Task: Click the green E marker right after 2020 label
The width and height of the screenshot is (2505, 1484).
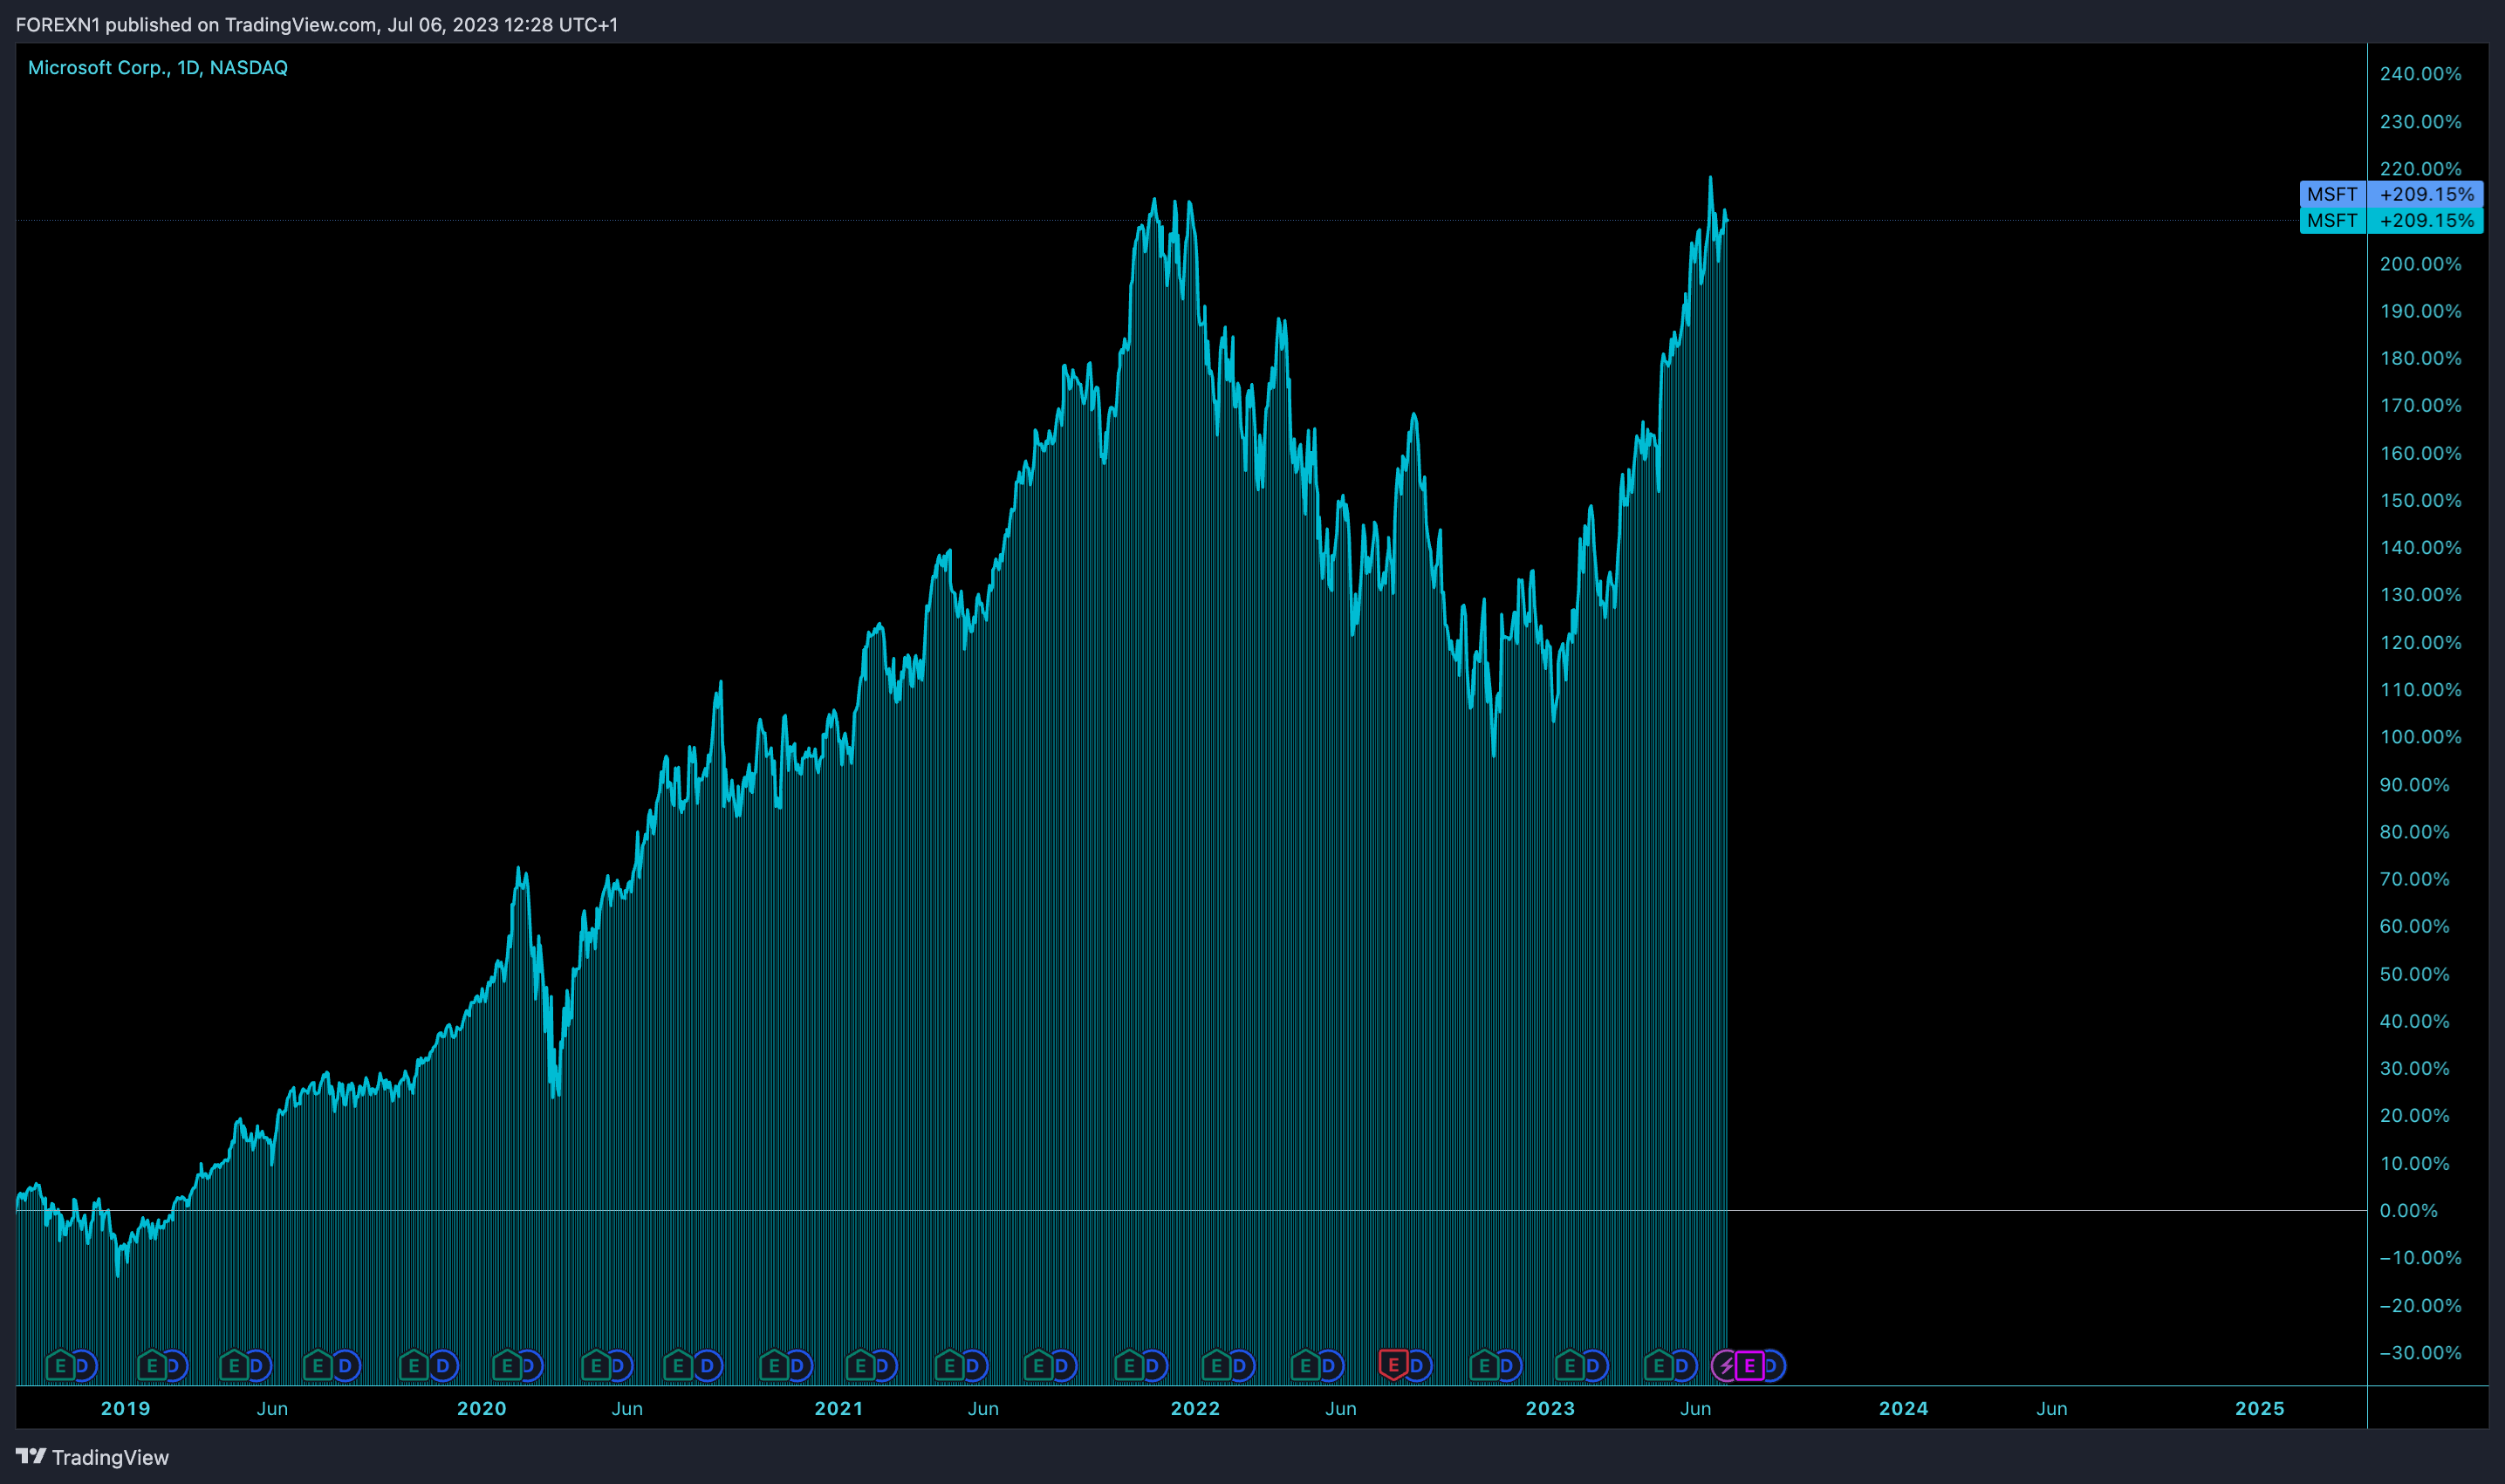Action: coord(506,1365)
